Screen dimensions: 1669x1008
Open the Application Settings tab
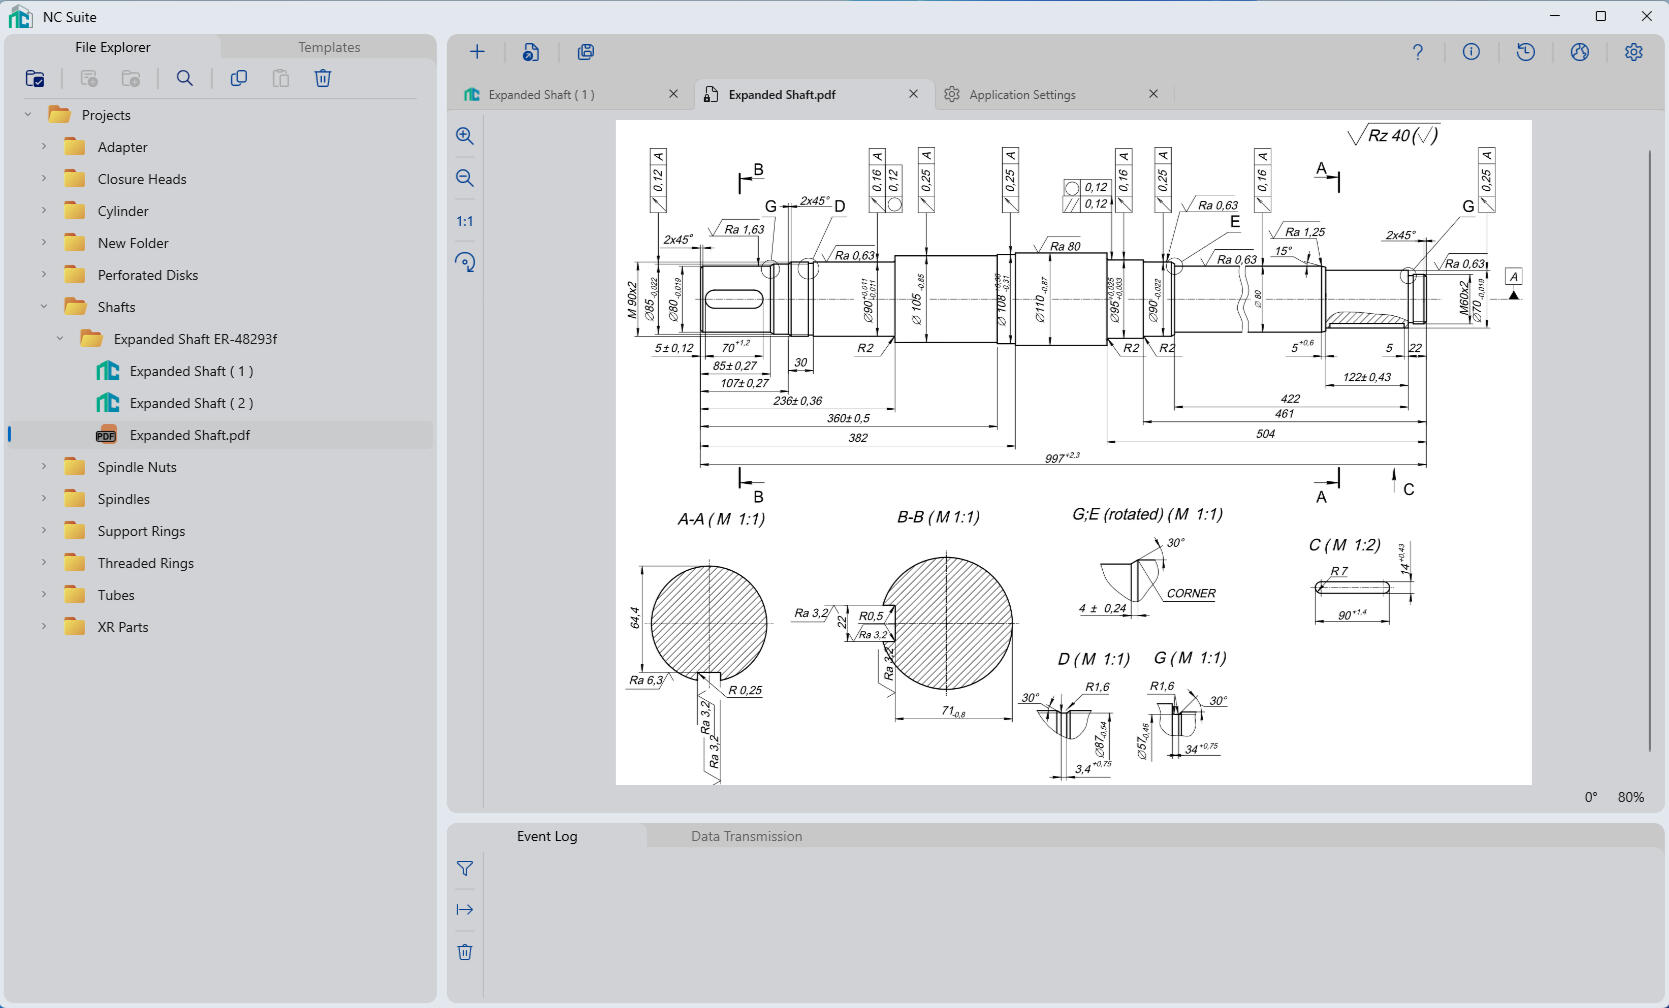click(x=1022, y=95)
